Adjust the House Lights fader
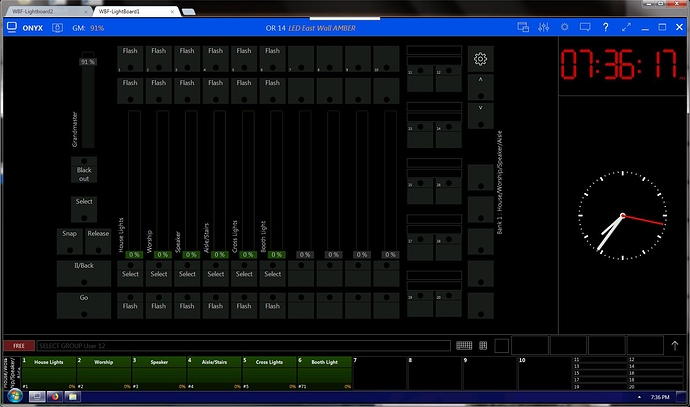The width and height of the screenshot is (690, 407). click(x=134, y=185)
